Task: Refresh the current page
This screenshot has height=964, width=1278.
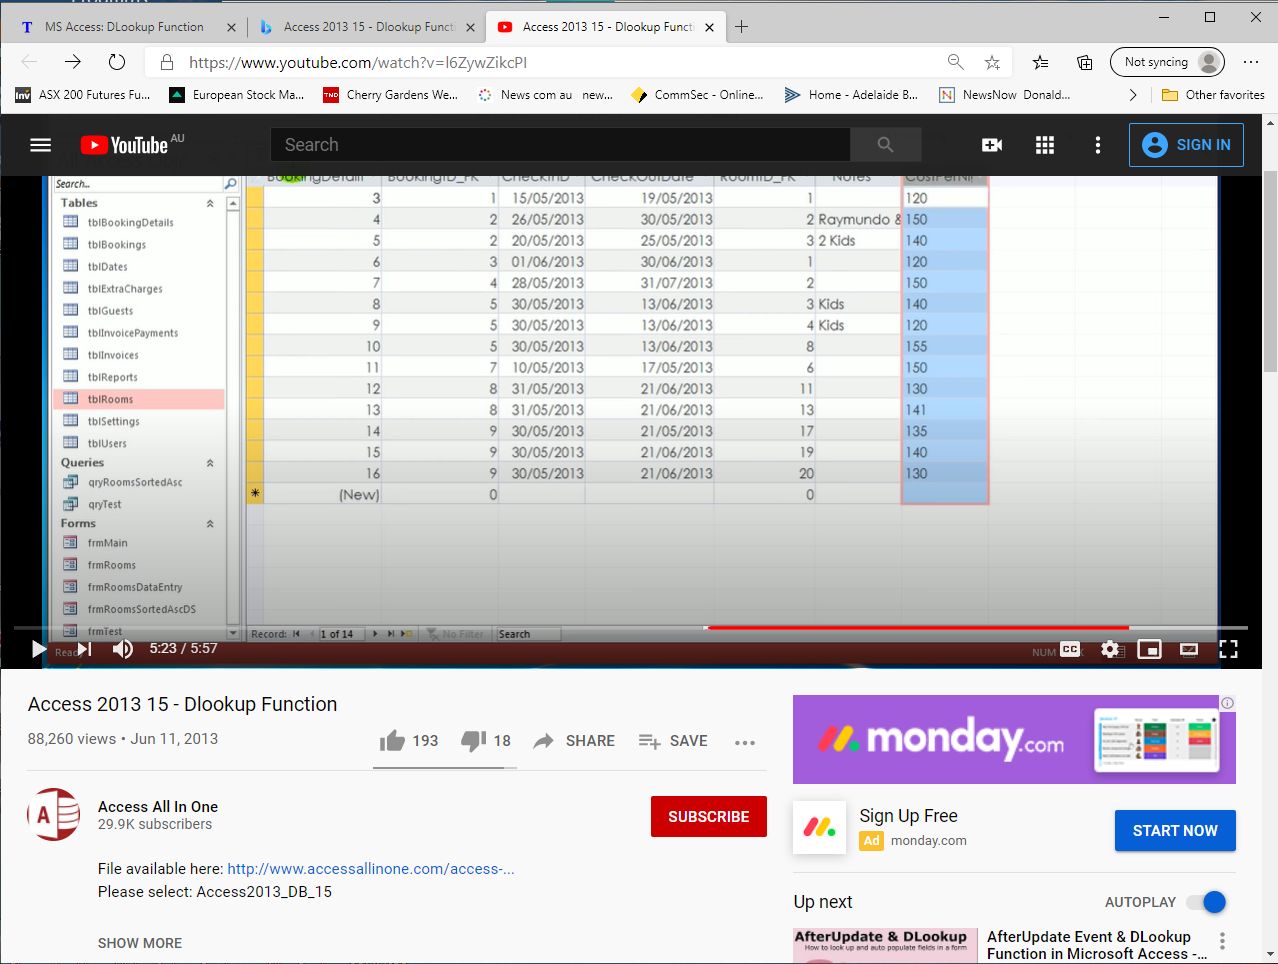Action: coord(117,62)
